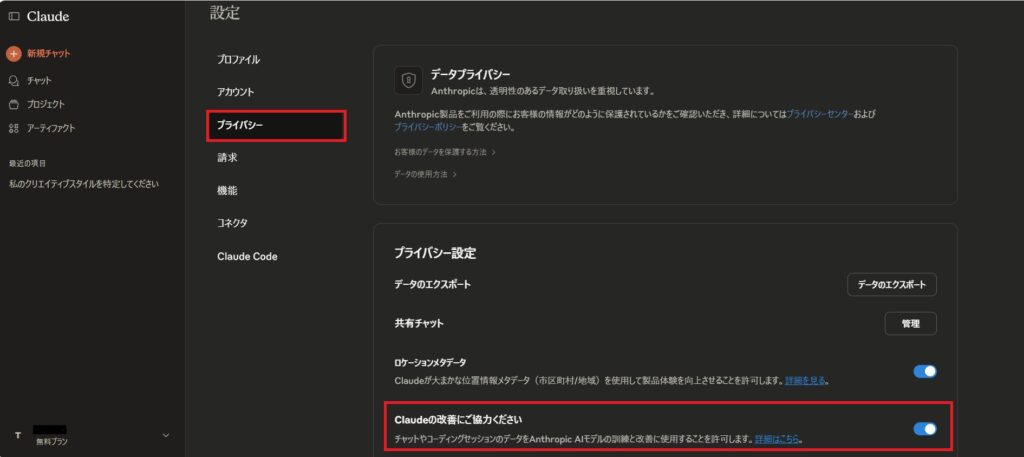Click the shield icon in データプライバシー card
Image resolution: width=1024 pixels, height=457 pixels.
[408, 80]
